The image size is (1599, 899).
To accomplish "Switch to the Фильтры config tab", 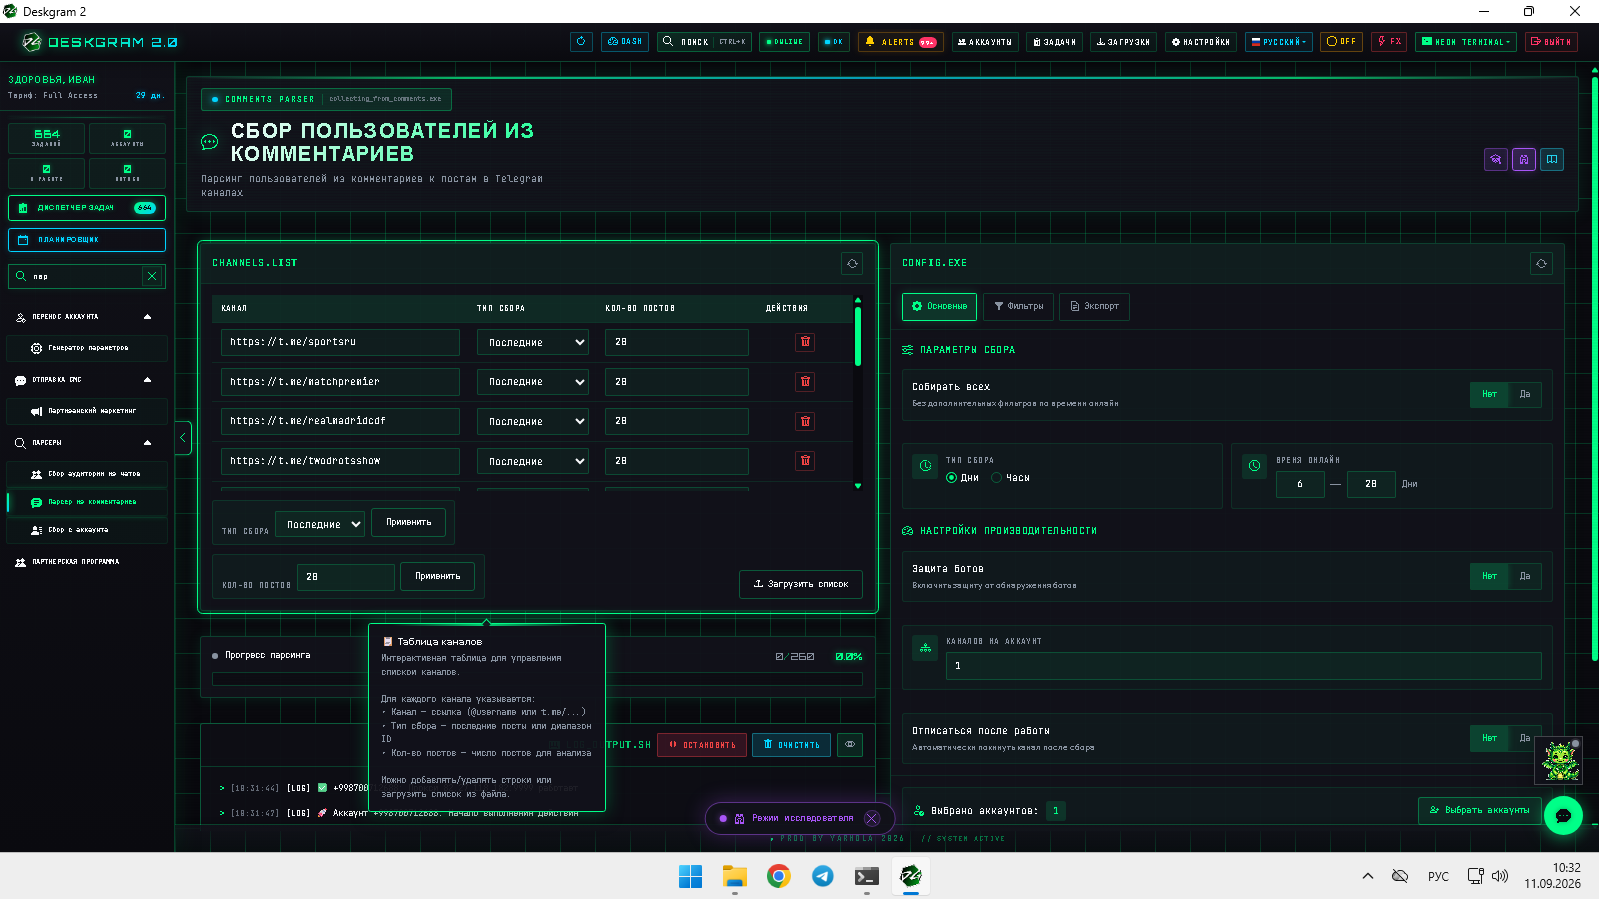I will pos(1018,306).
